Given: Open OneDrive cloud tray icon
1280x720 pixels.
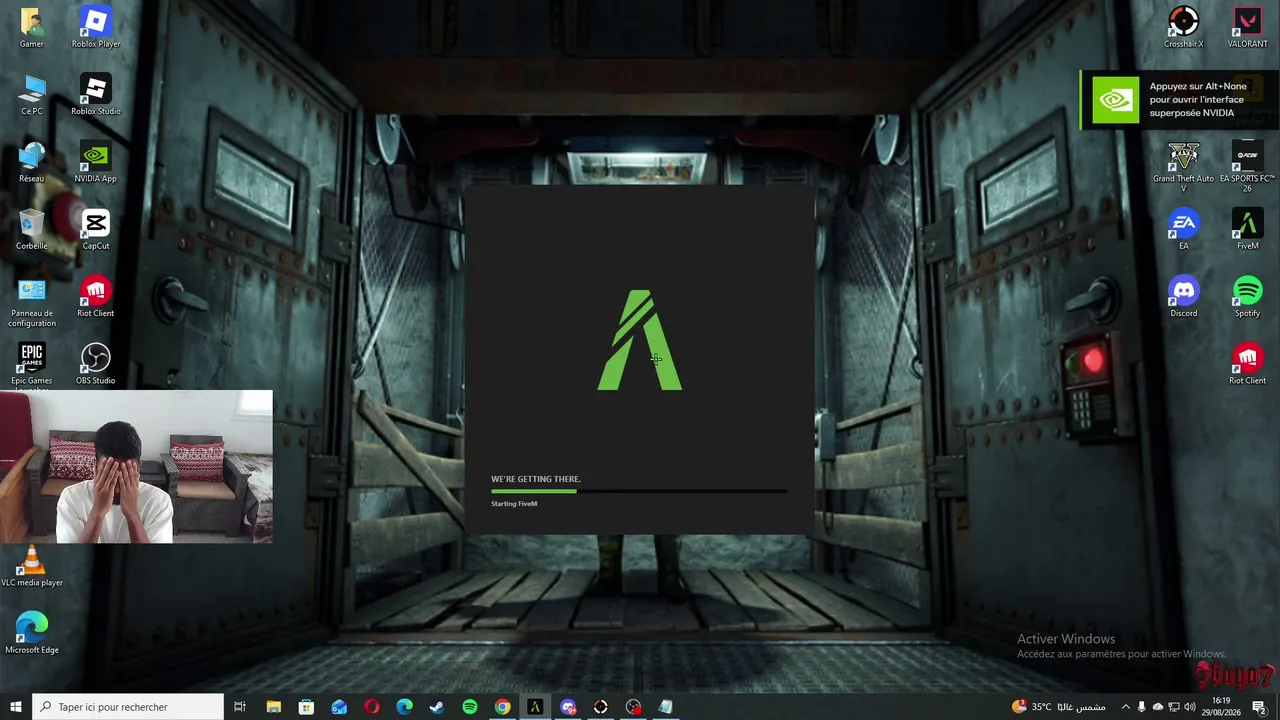Looking at the screenshot, I should 1158,707.
